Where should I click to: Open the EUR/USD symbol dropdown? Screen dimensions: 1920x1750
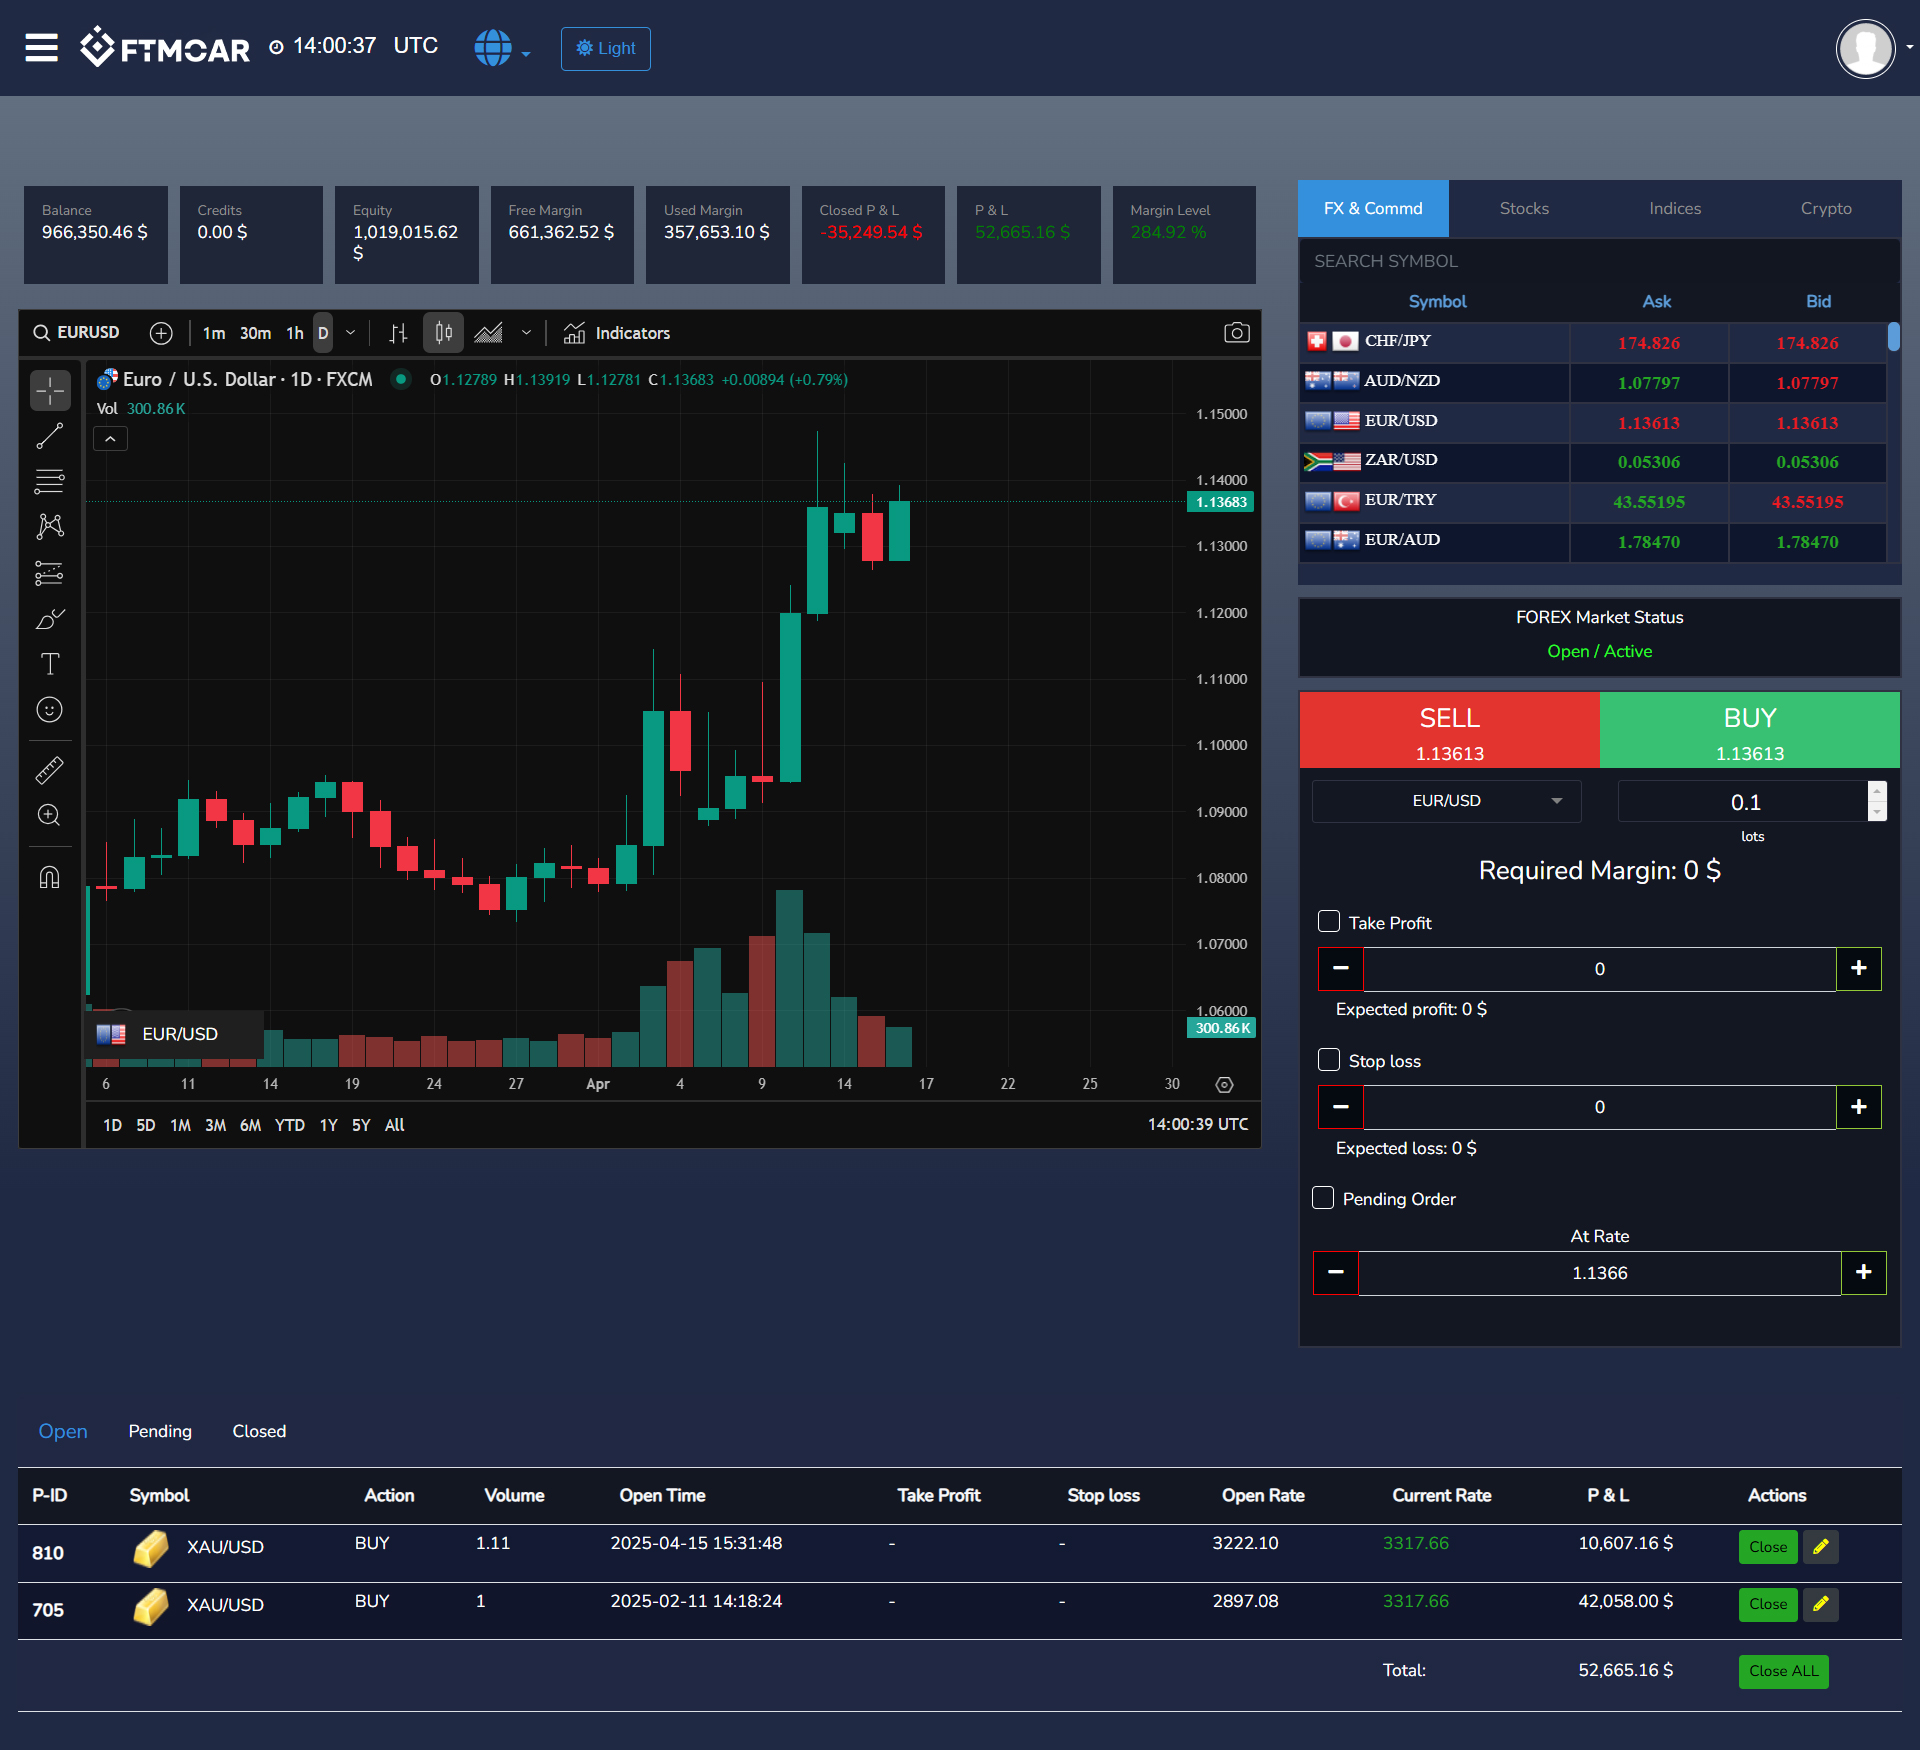tap(1446, 801)
